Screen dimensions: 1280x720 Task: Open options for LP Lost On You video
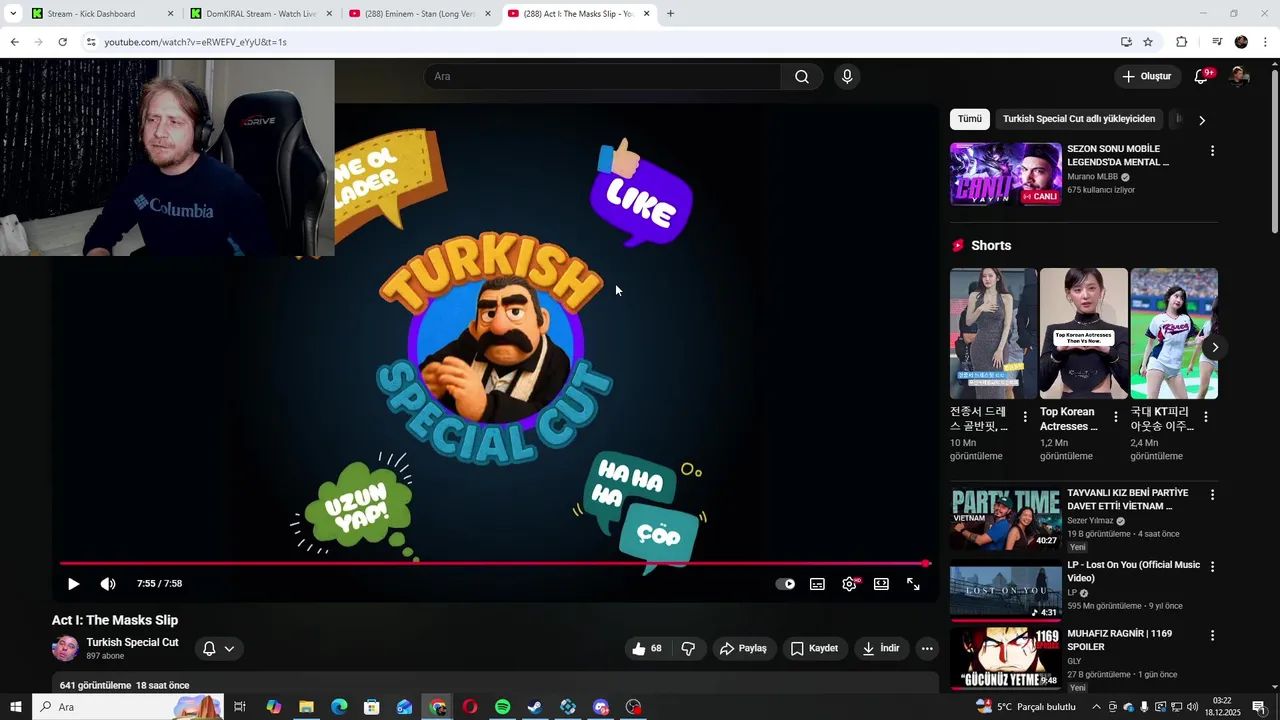click(1212, 566)
